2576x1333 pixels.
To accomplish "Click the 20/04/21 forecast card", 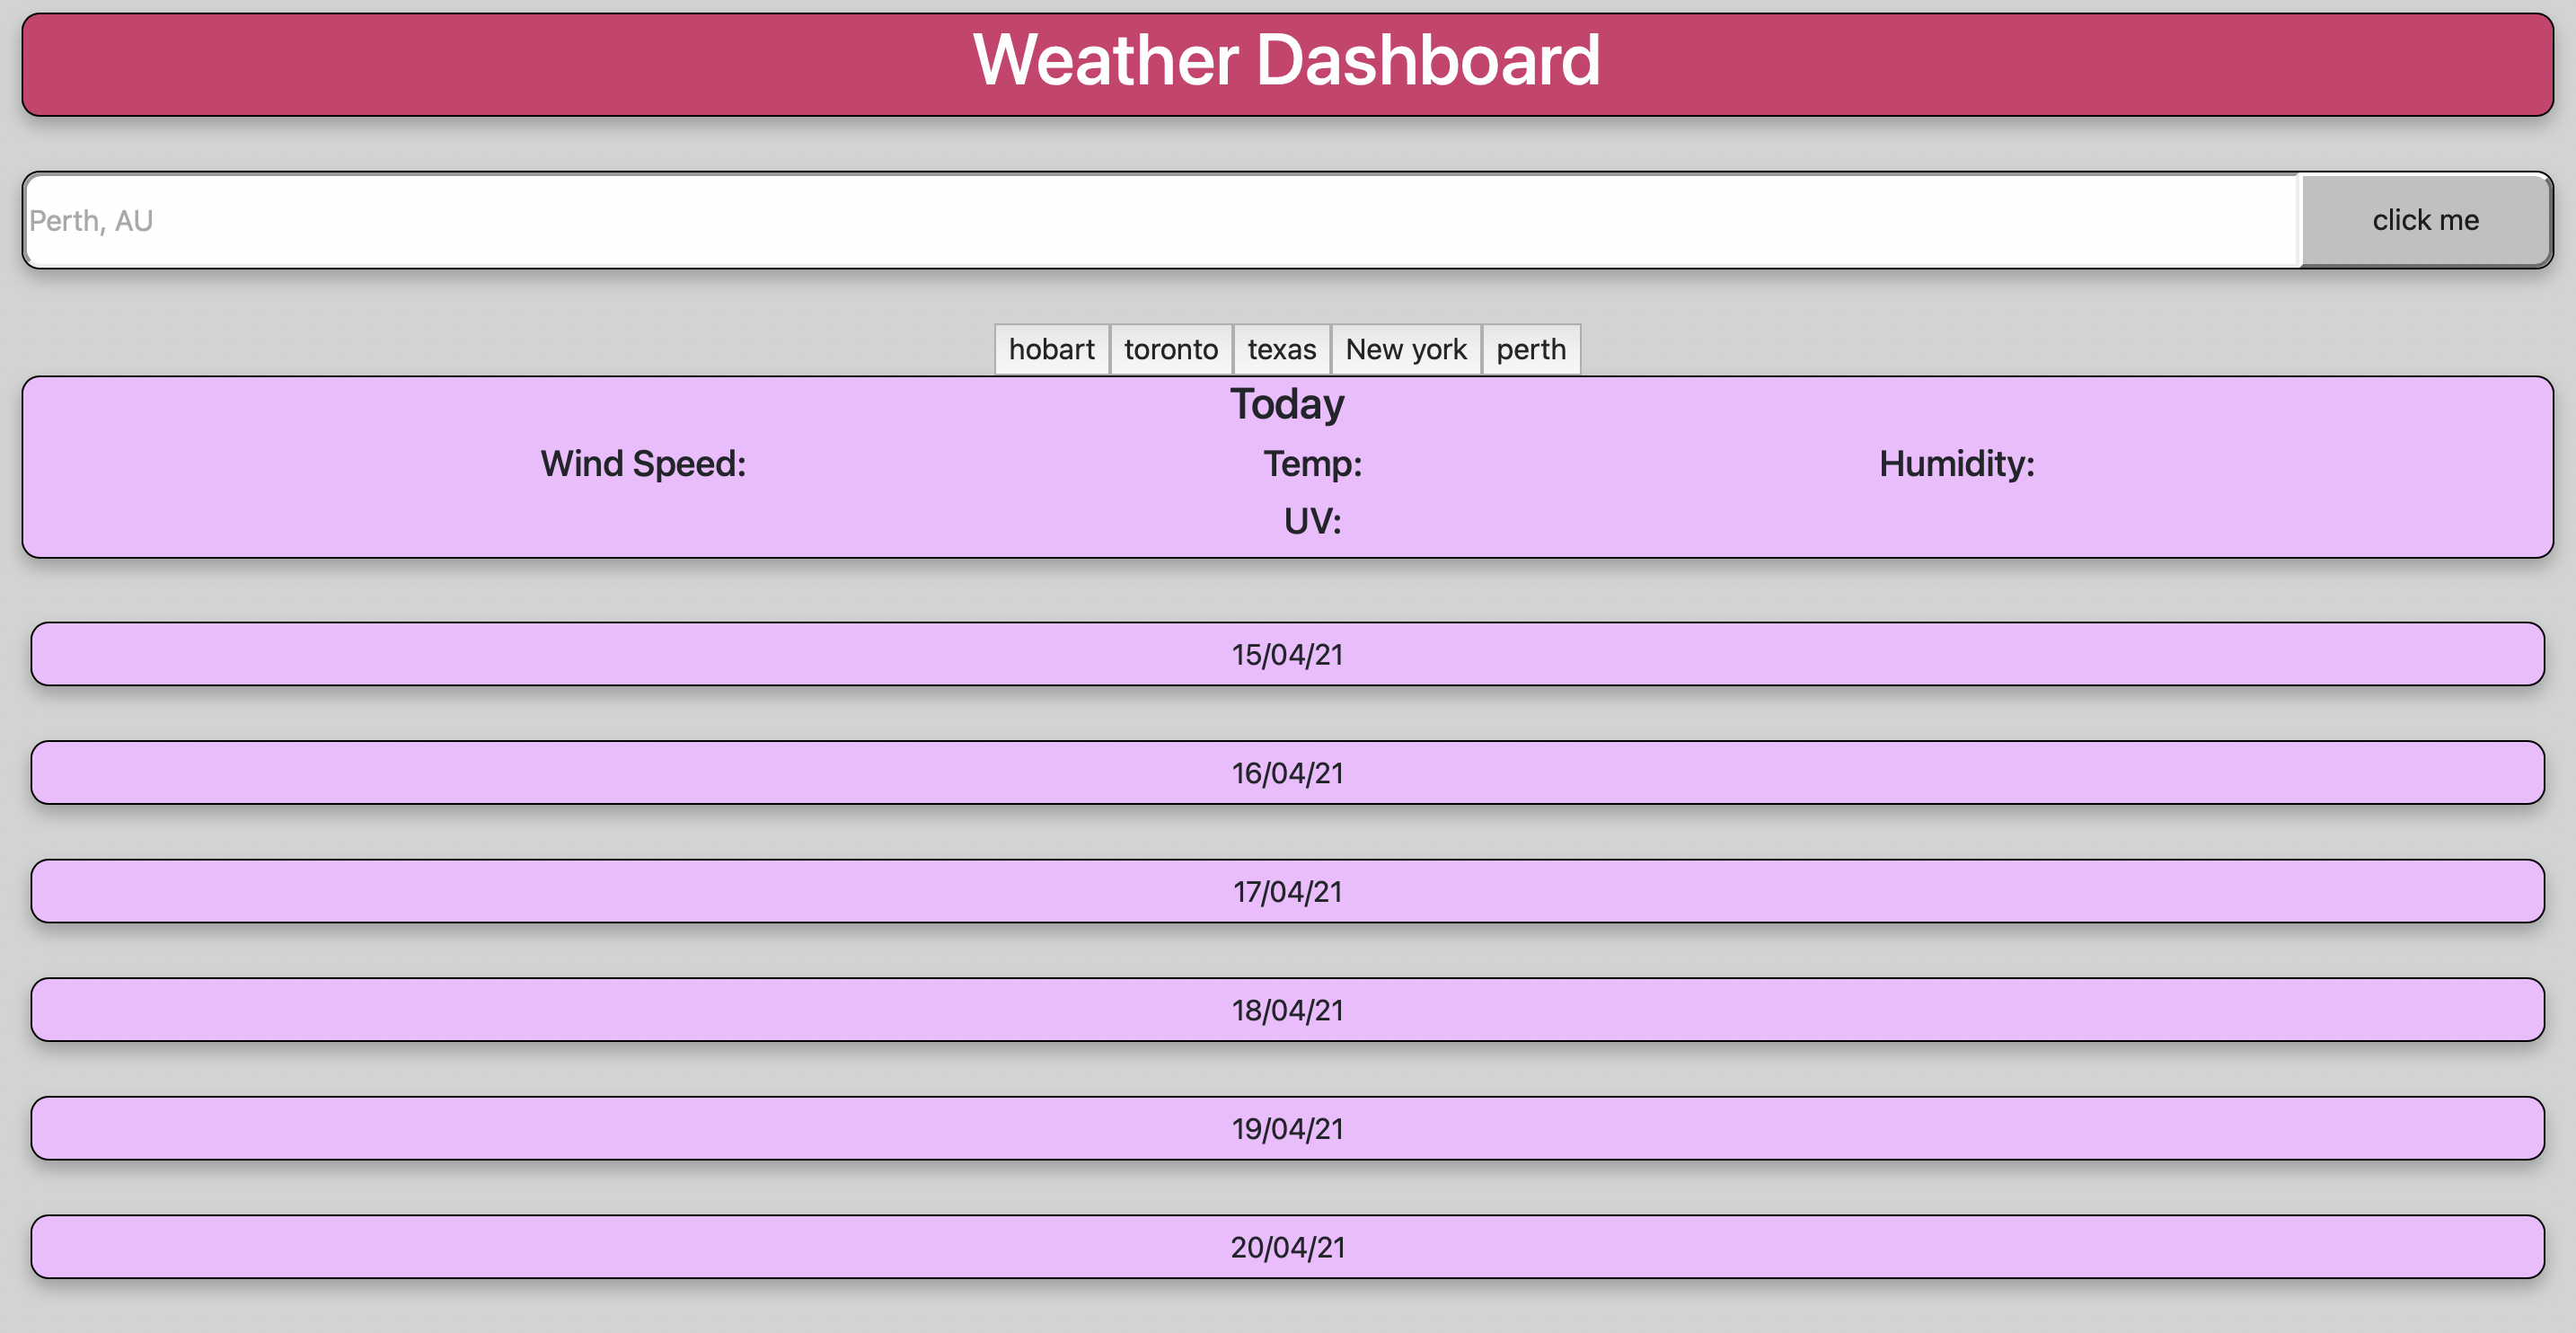I will coord(1287,1246).
